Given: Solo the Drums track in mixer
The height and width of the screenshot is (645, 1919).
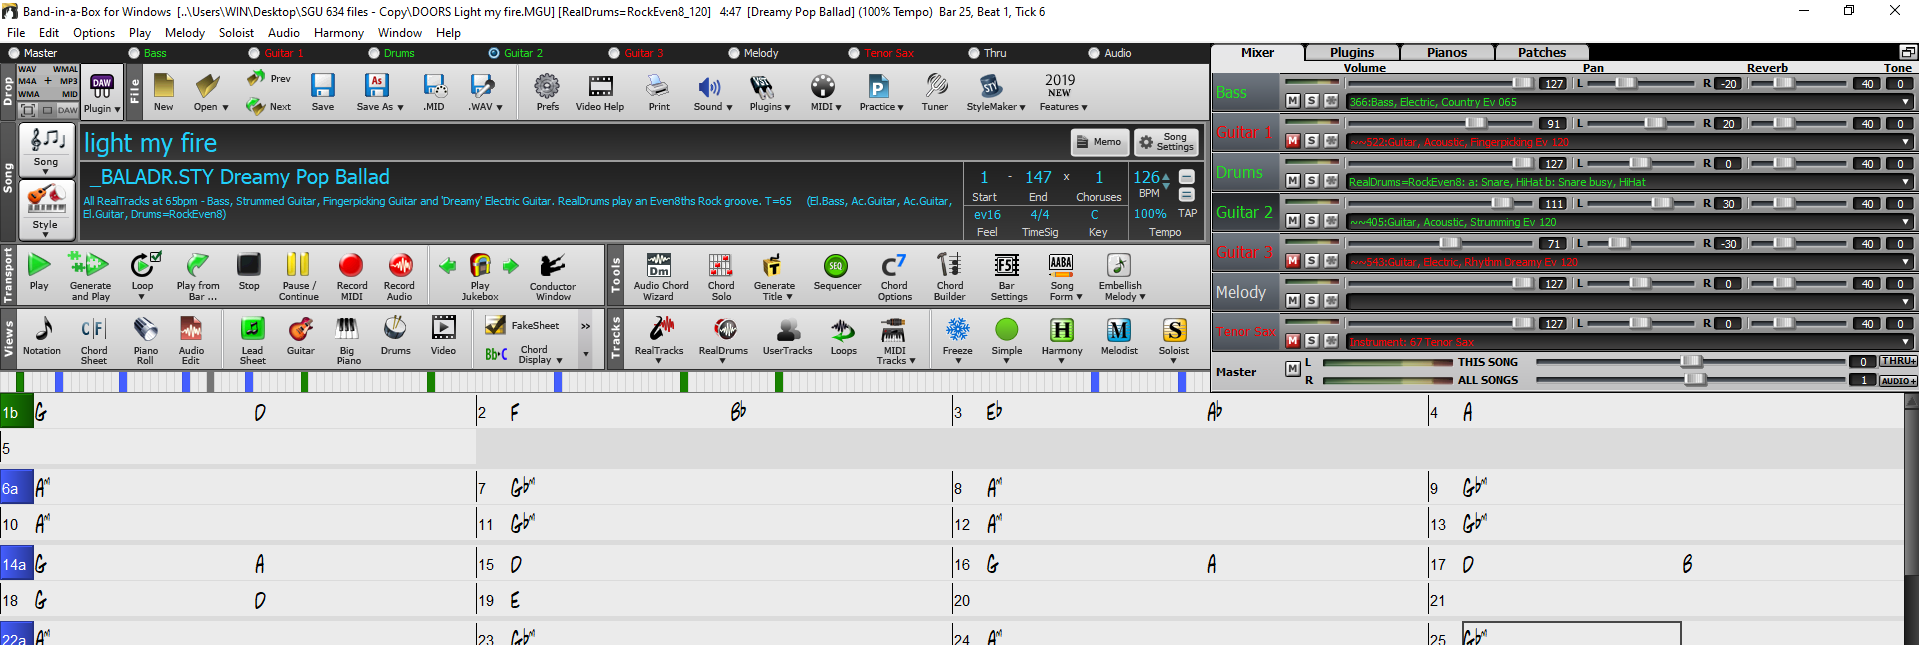Looking at the screenshot, I should point(1312,181).
